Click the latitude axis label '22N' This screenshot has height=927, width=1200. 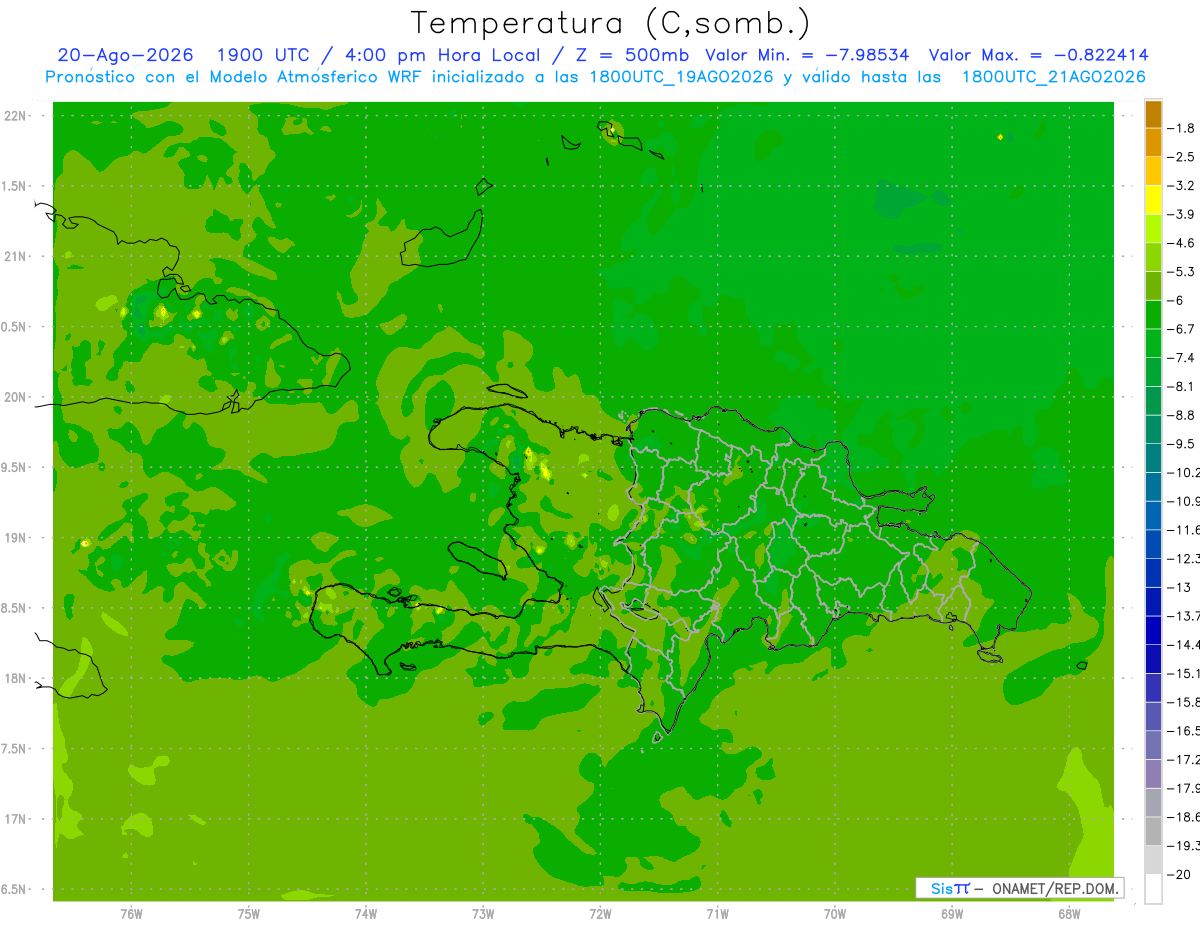point(17,116)
